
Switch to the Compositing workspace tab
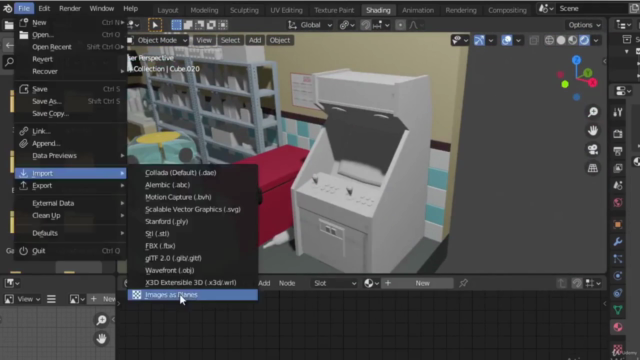point(507,10)
